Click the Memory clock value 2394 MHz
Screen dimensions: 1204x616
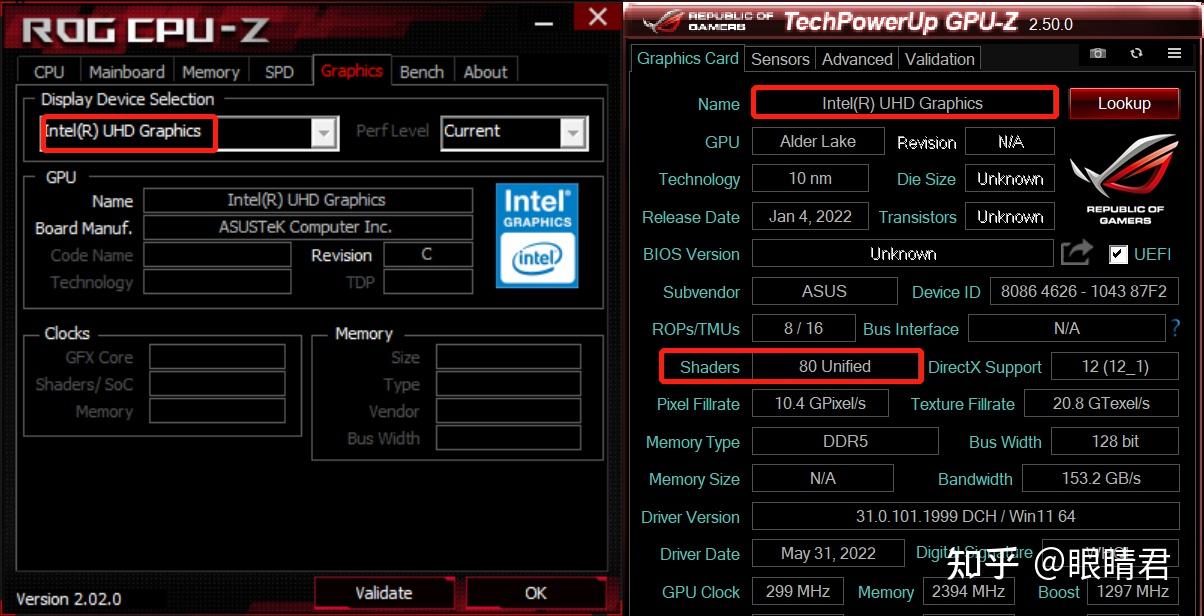[x=968, y=591]
